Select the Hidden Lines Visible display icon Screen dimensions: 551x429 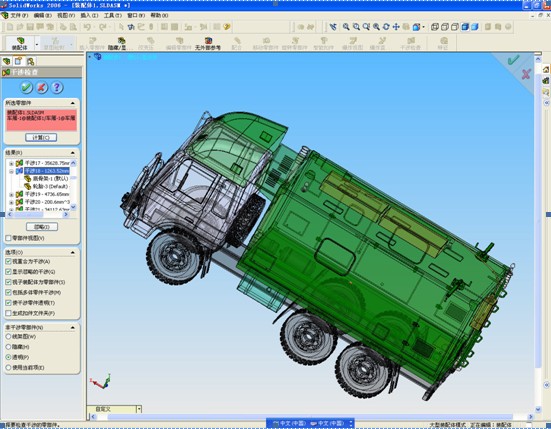click(445, 27)
